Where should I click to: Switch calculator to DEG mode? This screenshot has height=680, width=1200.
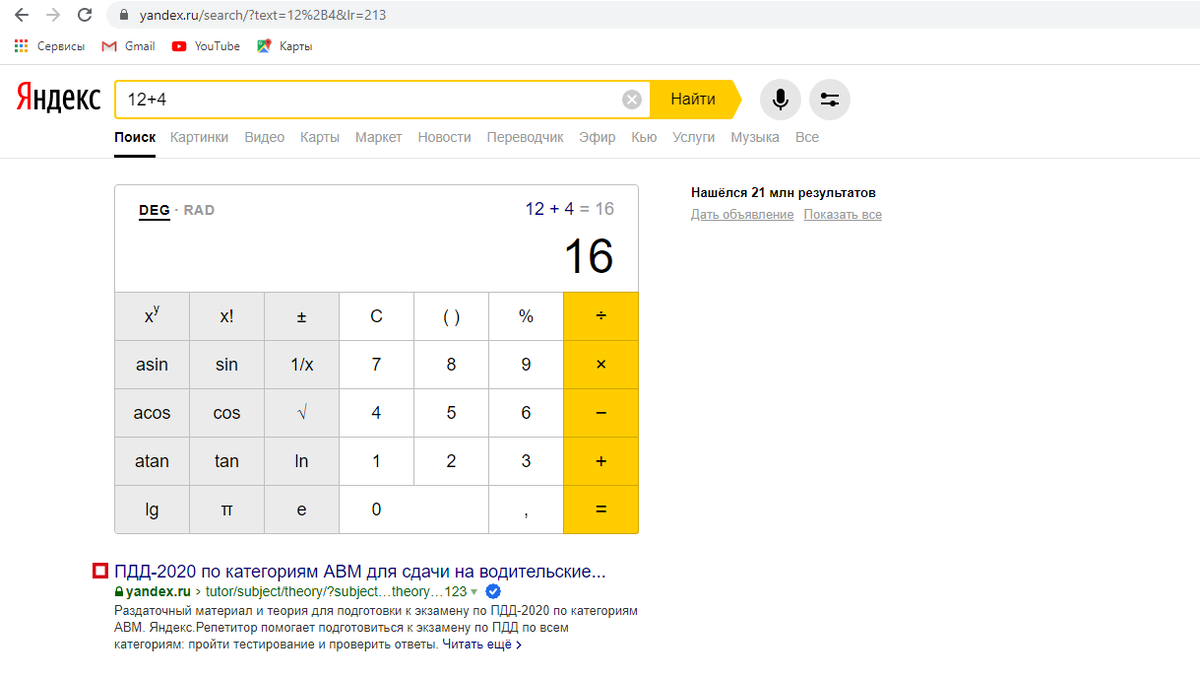coord(154,210)
